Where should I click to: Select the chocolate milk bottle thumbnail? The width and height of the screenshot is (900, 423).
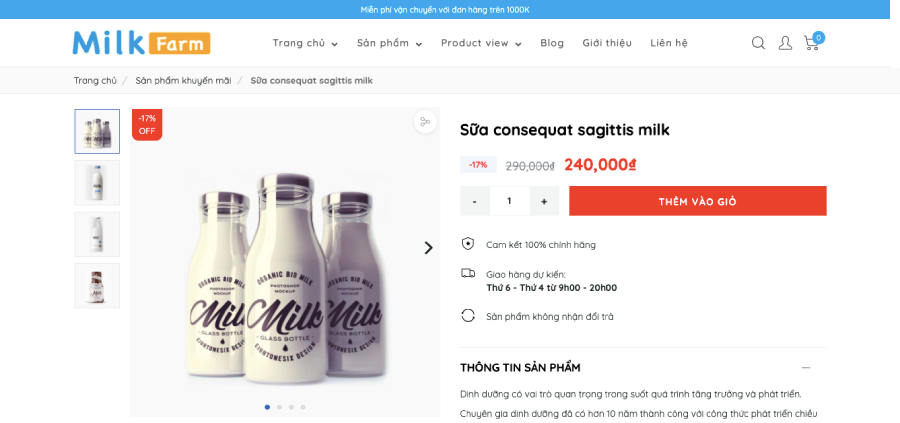(97, 286)
